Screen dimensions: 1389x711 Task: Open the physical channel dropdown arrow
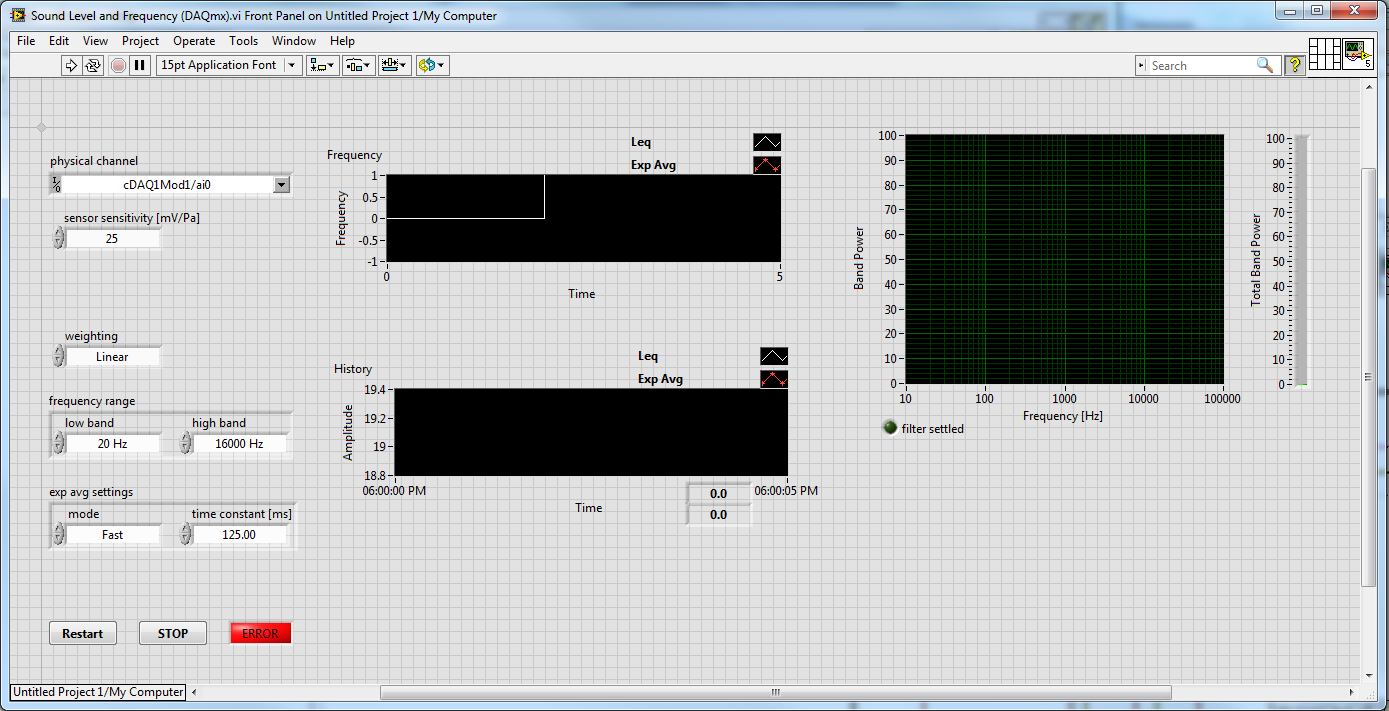click(282, 184)
